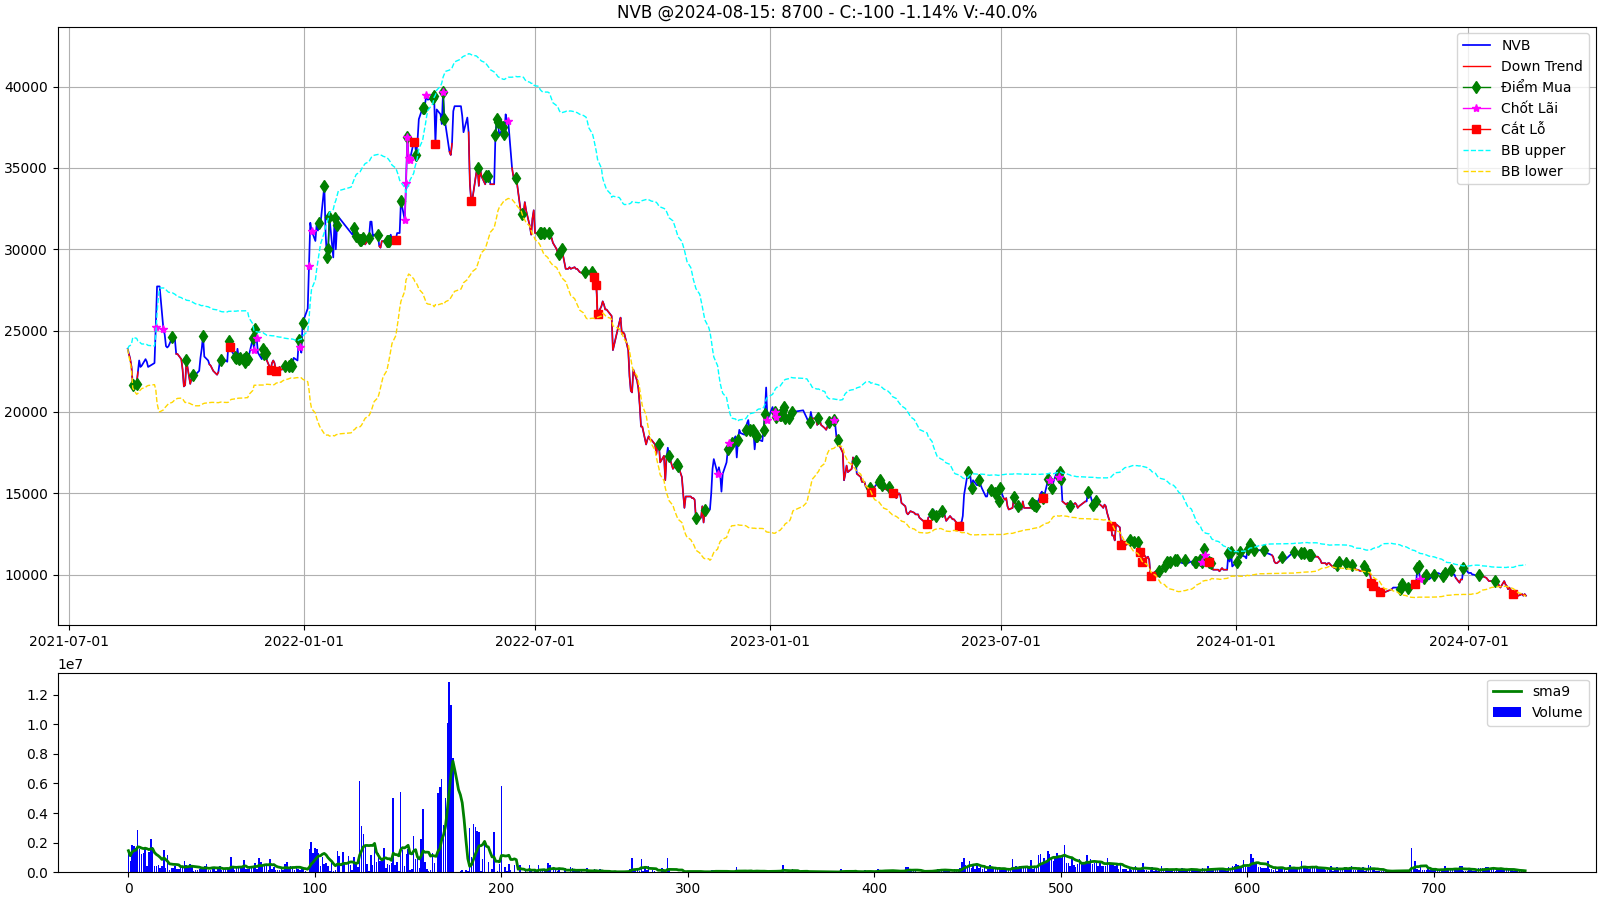The width and height of the screenshot is (1600, 900).
Task: Click the Volume legend entry
Action: point(1537,712)
